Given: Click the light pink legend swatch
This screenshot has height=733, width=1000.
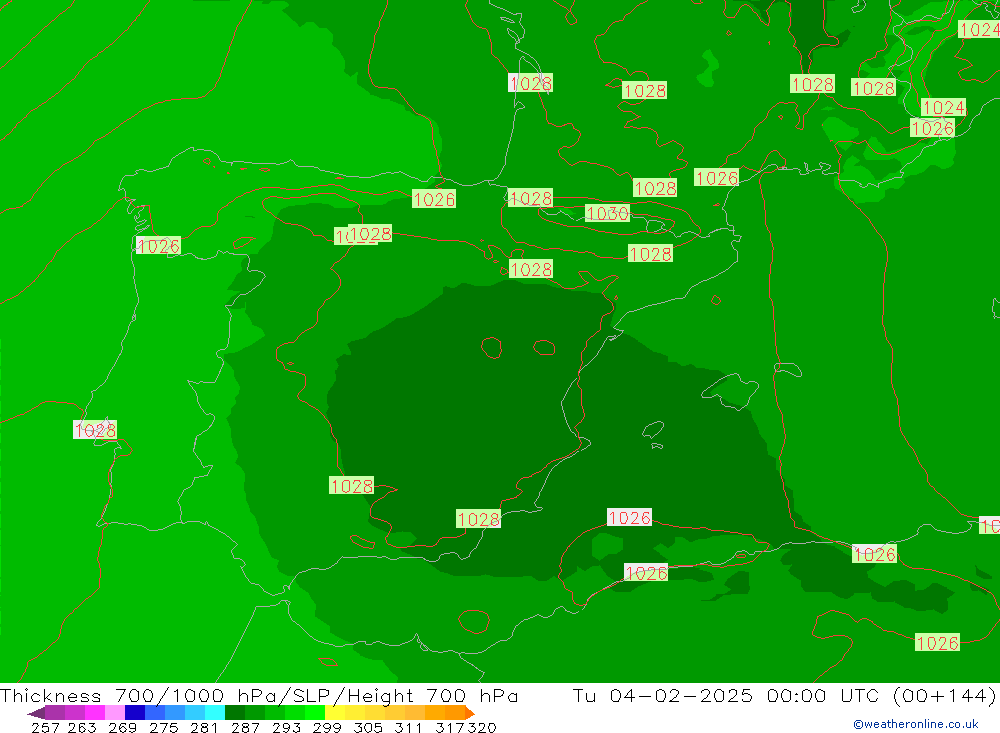Looking at the screenshot, I should tap(115, 713).
